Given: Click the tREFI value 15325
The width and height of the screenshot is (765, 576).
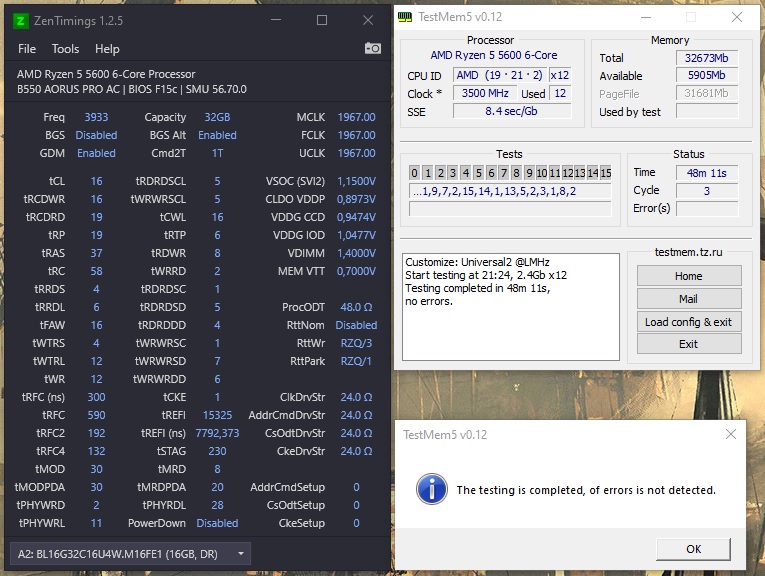Looking at the screenshot, I should tap(217, 415).
